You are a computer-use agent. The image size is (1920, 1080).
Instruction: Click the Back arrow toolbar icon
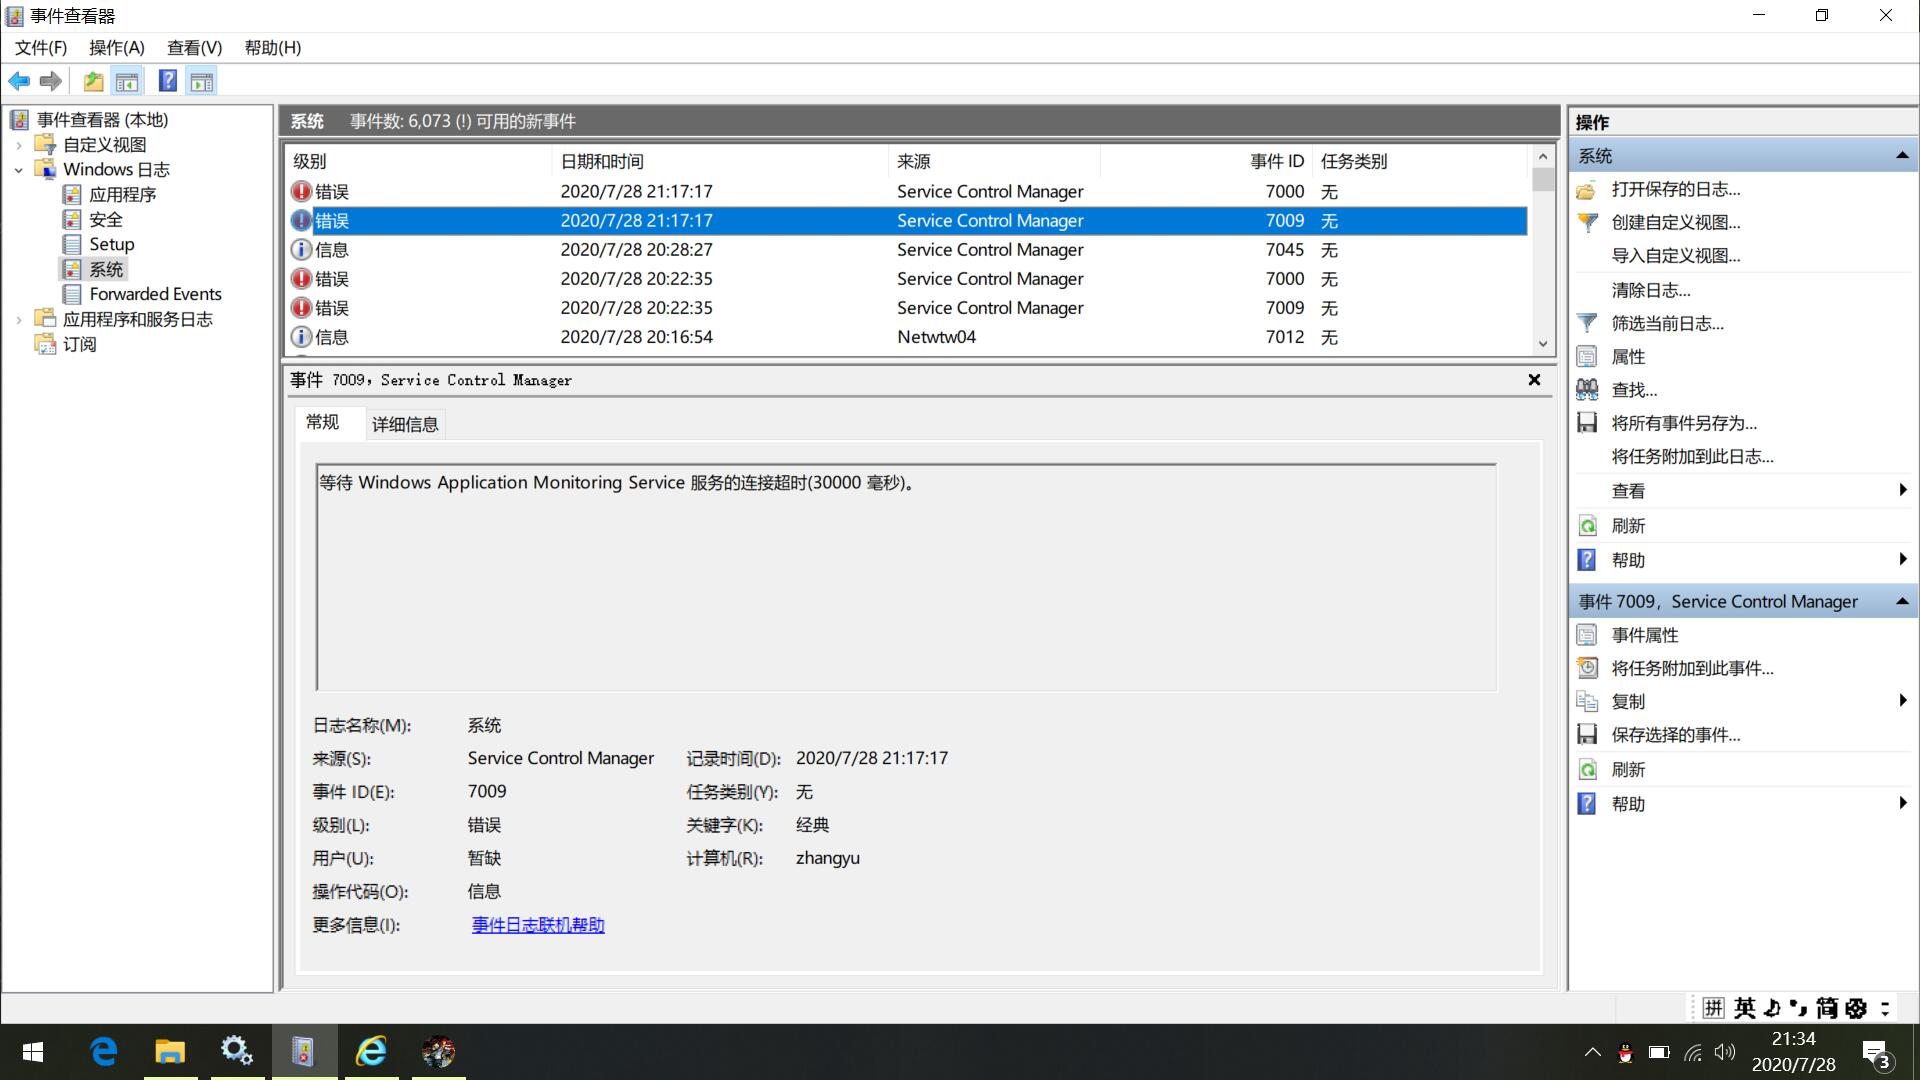[19, 81]
